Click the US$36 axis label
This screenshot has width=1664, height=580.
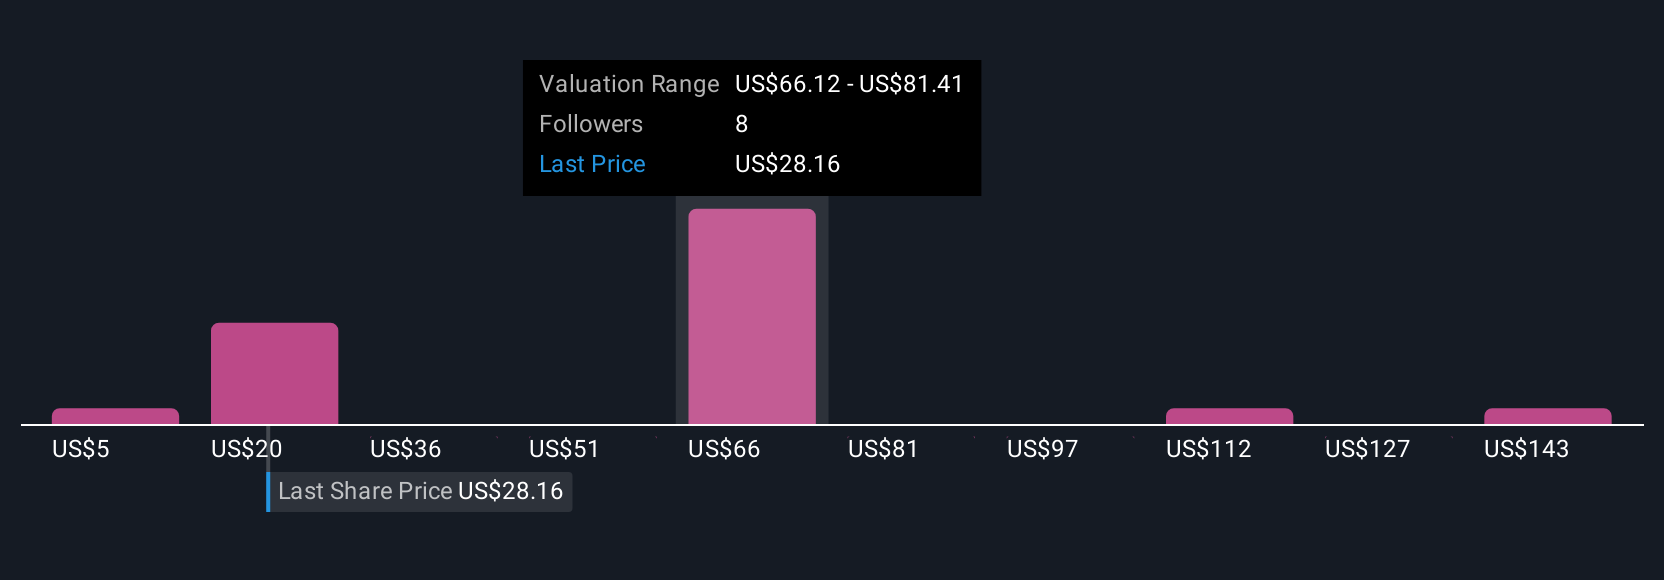click(405, 449)
